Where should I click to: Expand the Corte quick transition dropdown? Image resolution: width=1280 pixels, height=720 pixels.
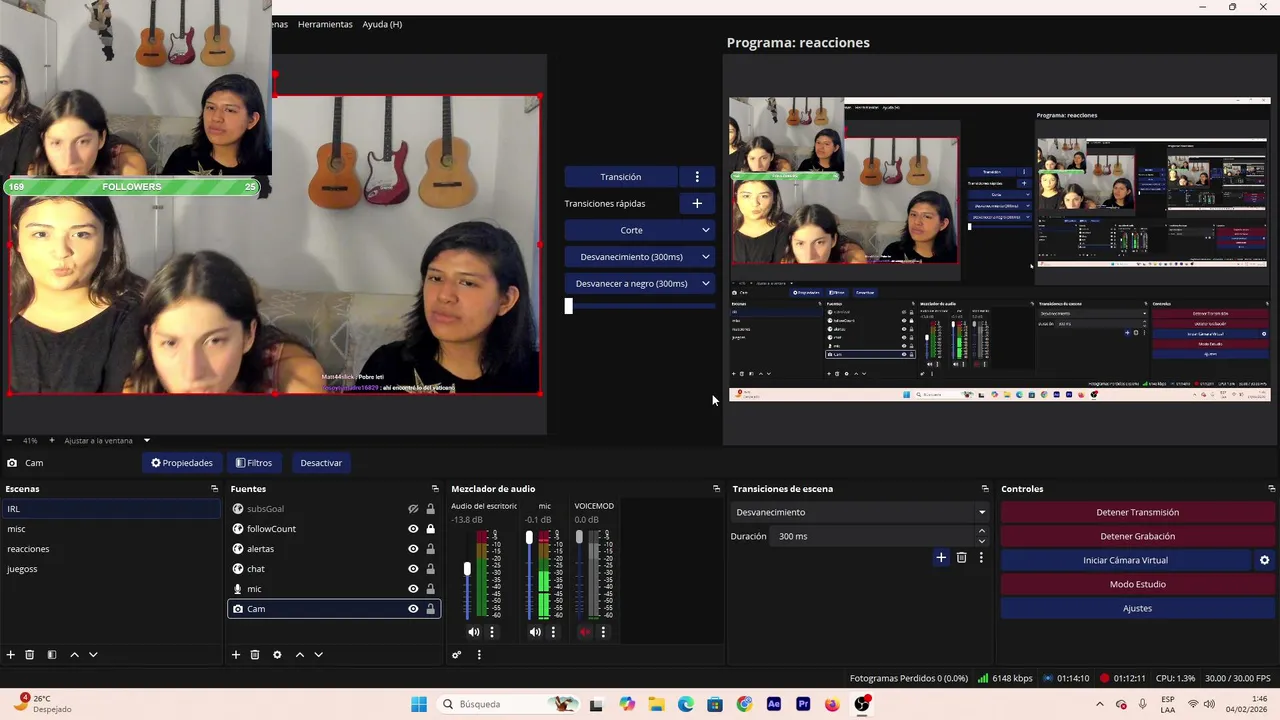click(x=705, y=230)
